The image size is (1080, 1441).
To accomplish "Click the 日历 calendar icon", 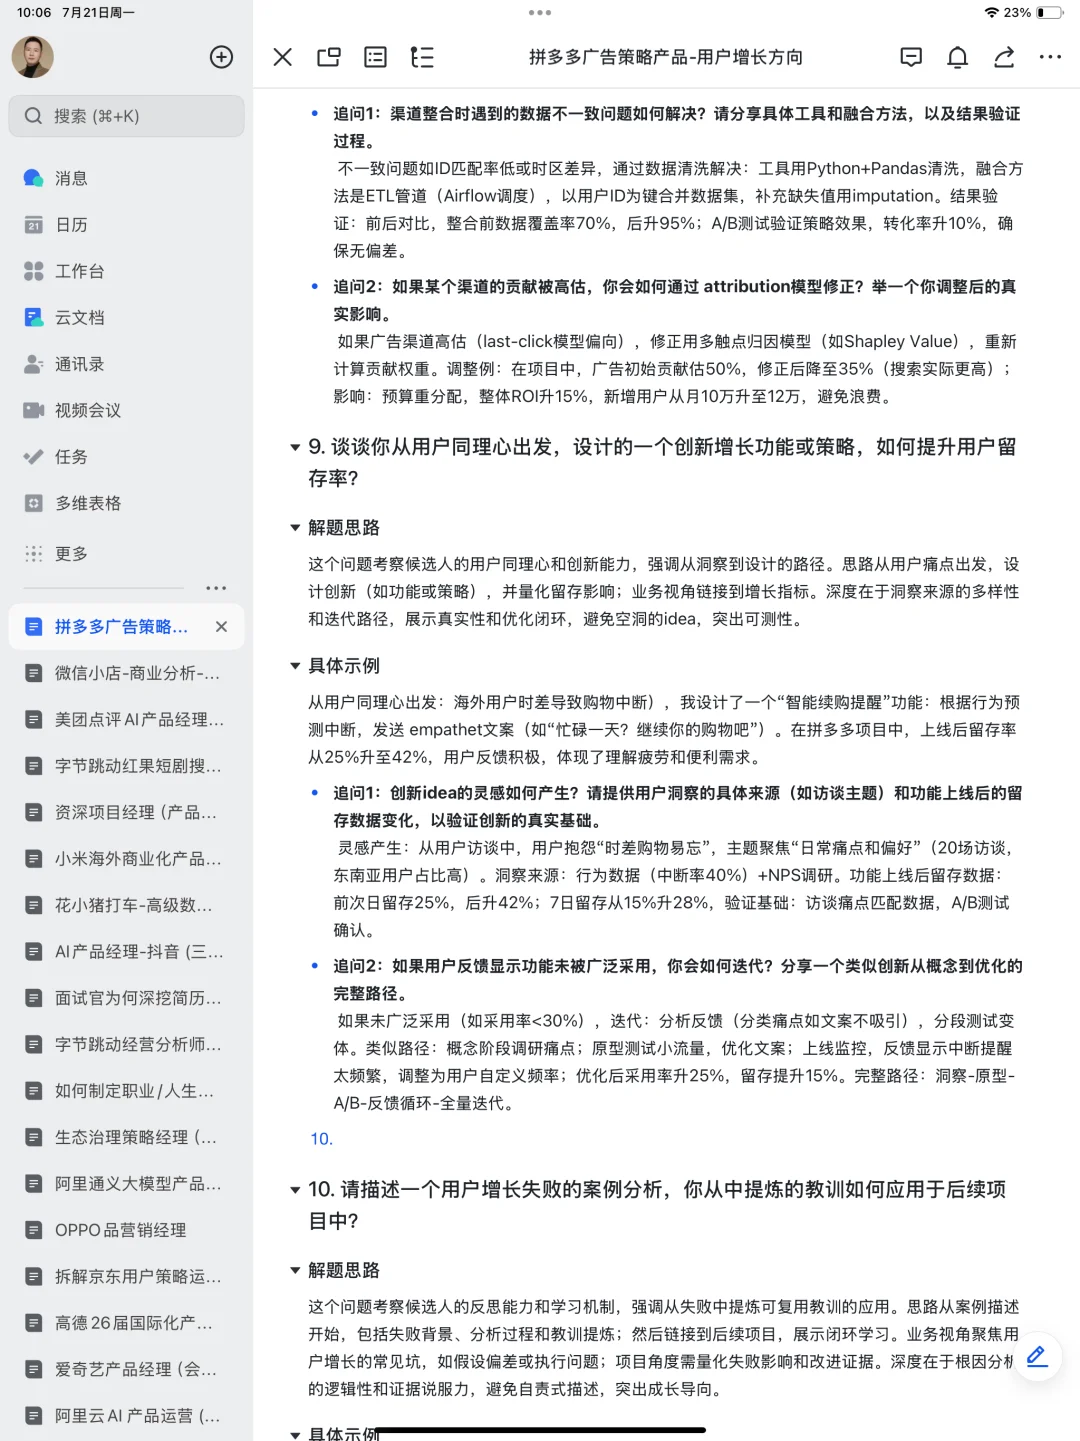I will (x=34, y=225).
